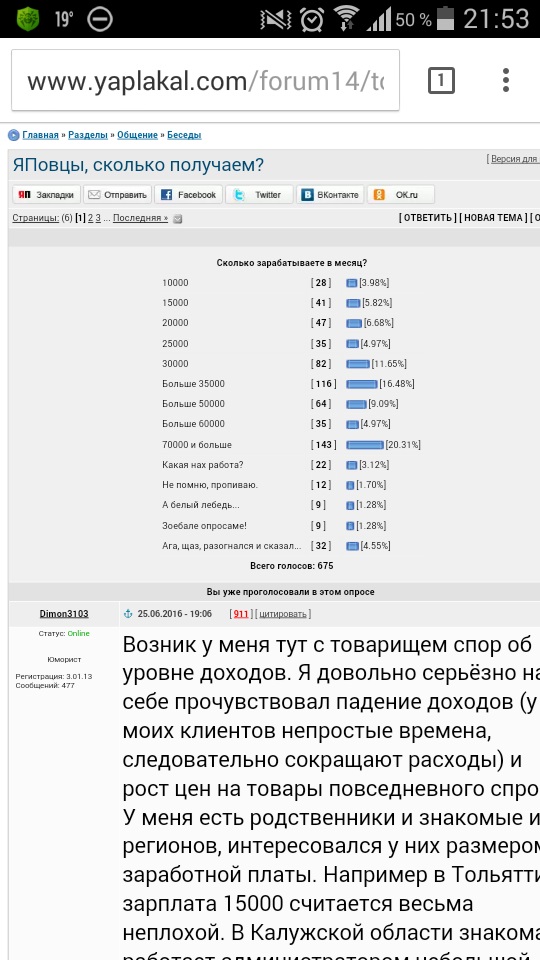Click the poll option 20000
The width and height of the screenshot is (540, 960).
[x=175, y=323]
